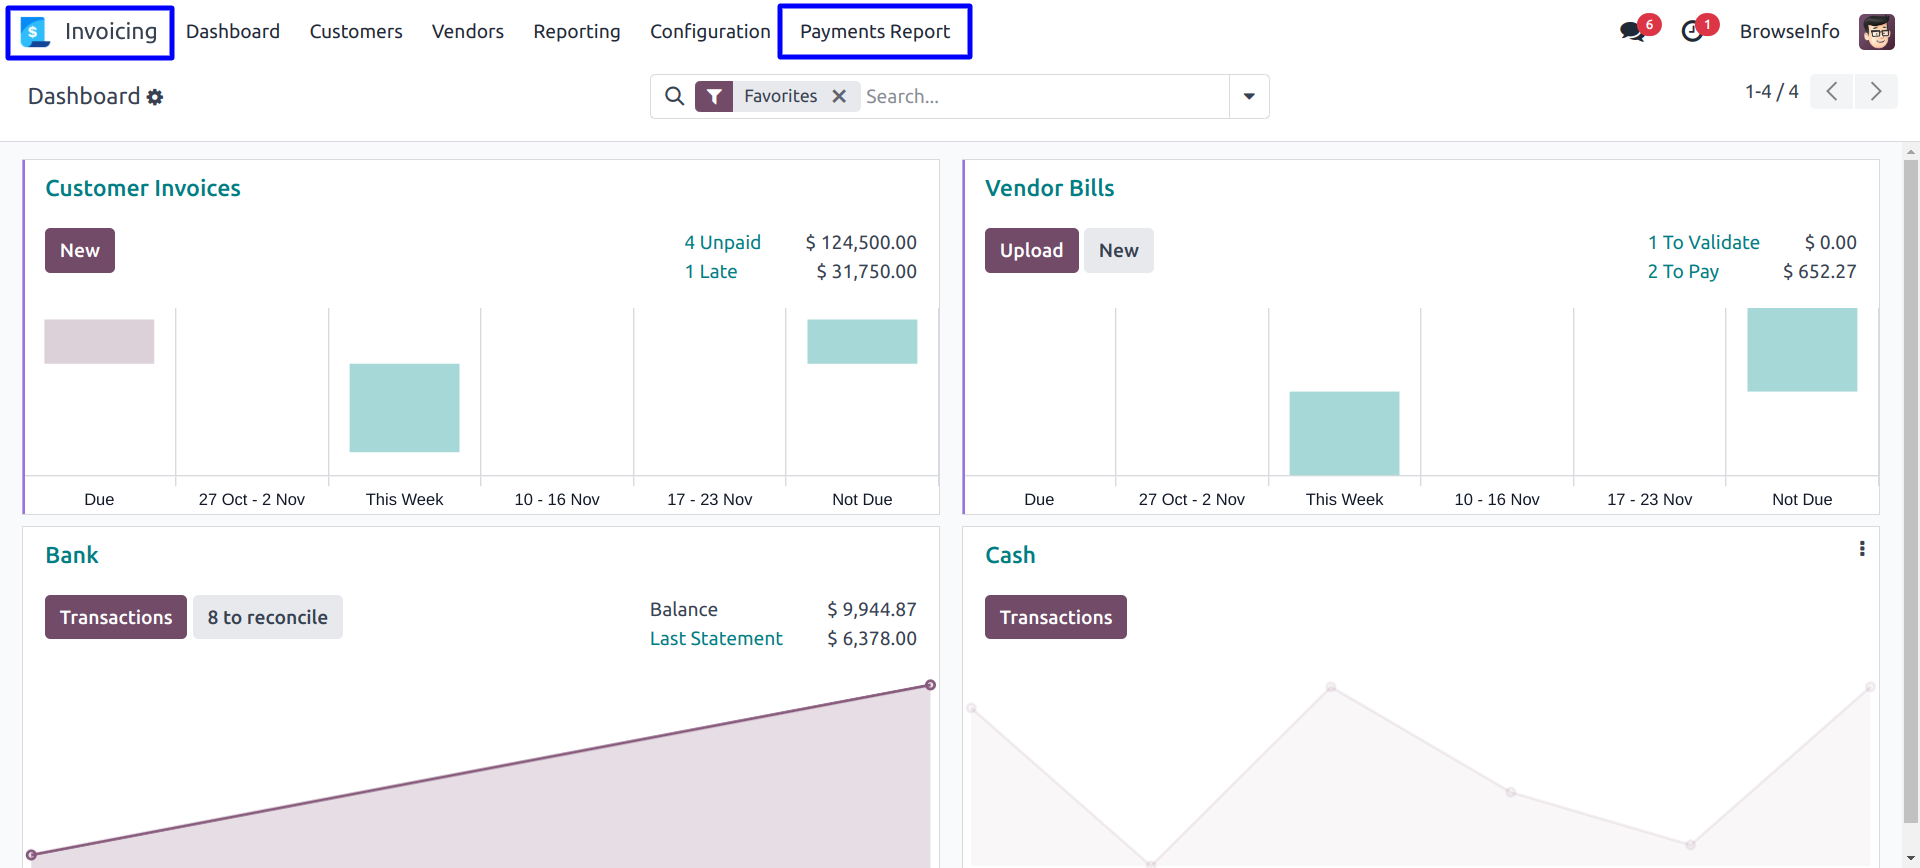Open the activities clock icon
Image resolution: width=1920 pixels, height=868 pixels.
click(x=1692, y=32)
